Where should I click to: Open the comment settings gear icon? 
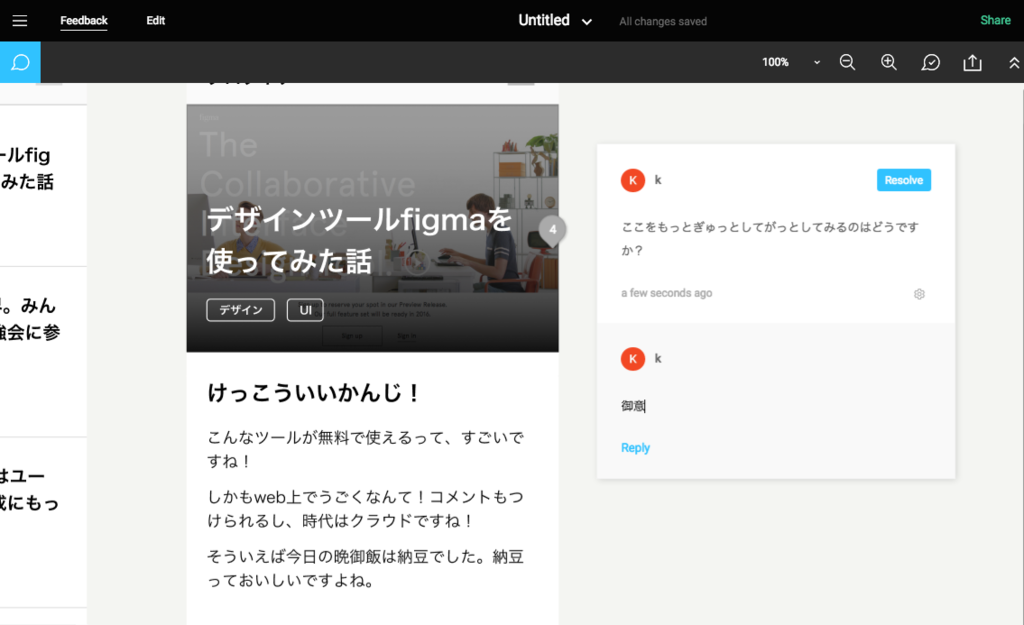919,294
